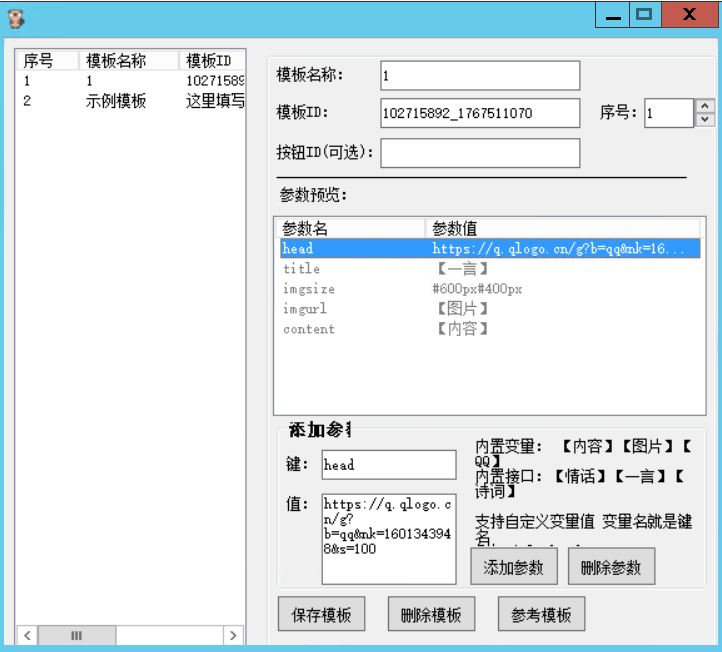The image size is (722, 652).
Task: Select template row named 1
Action: tap(90, 81)
